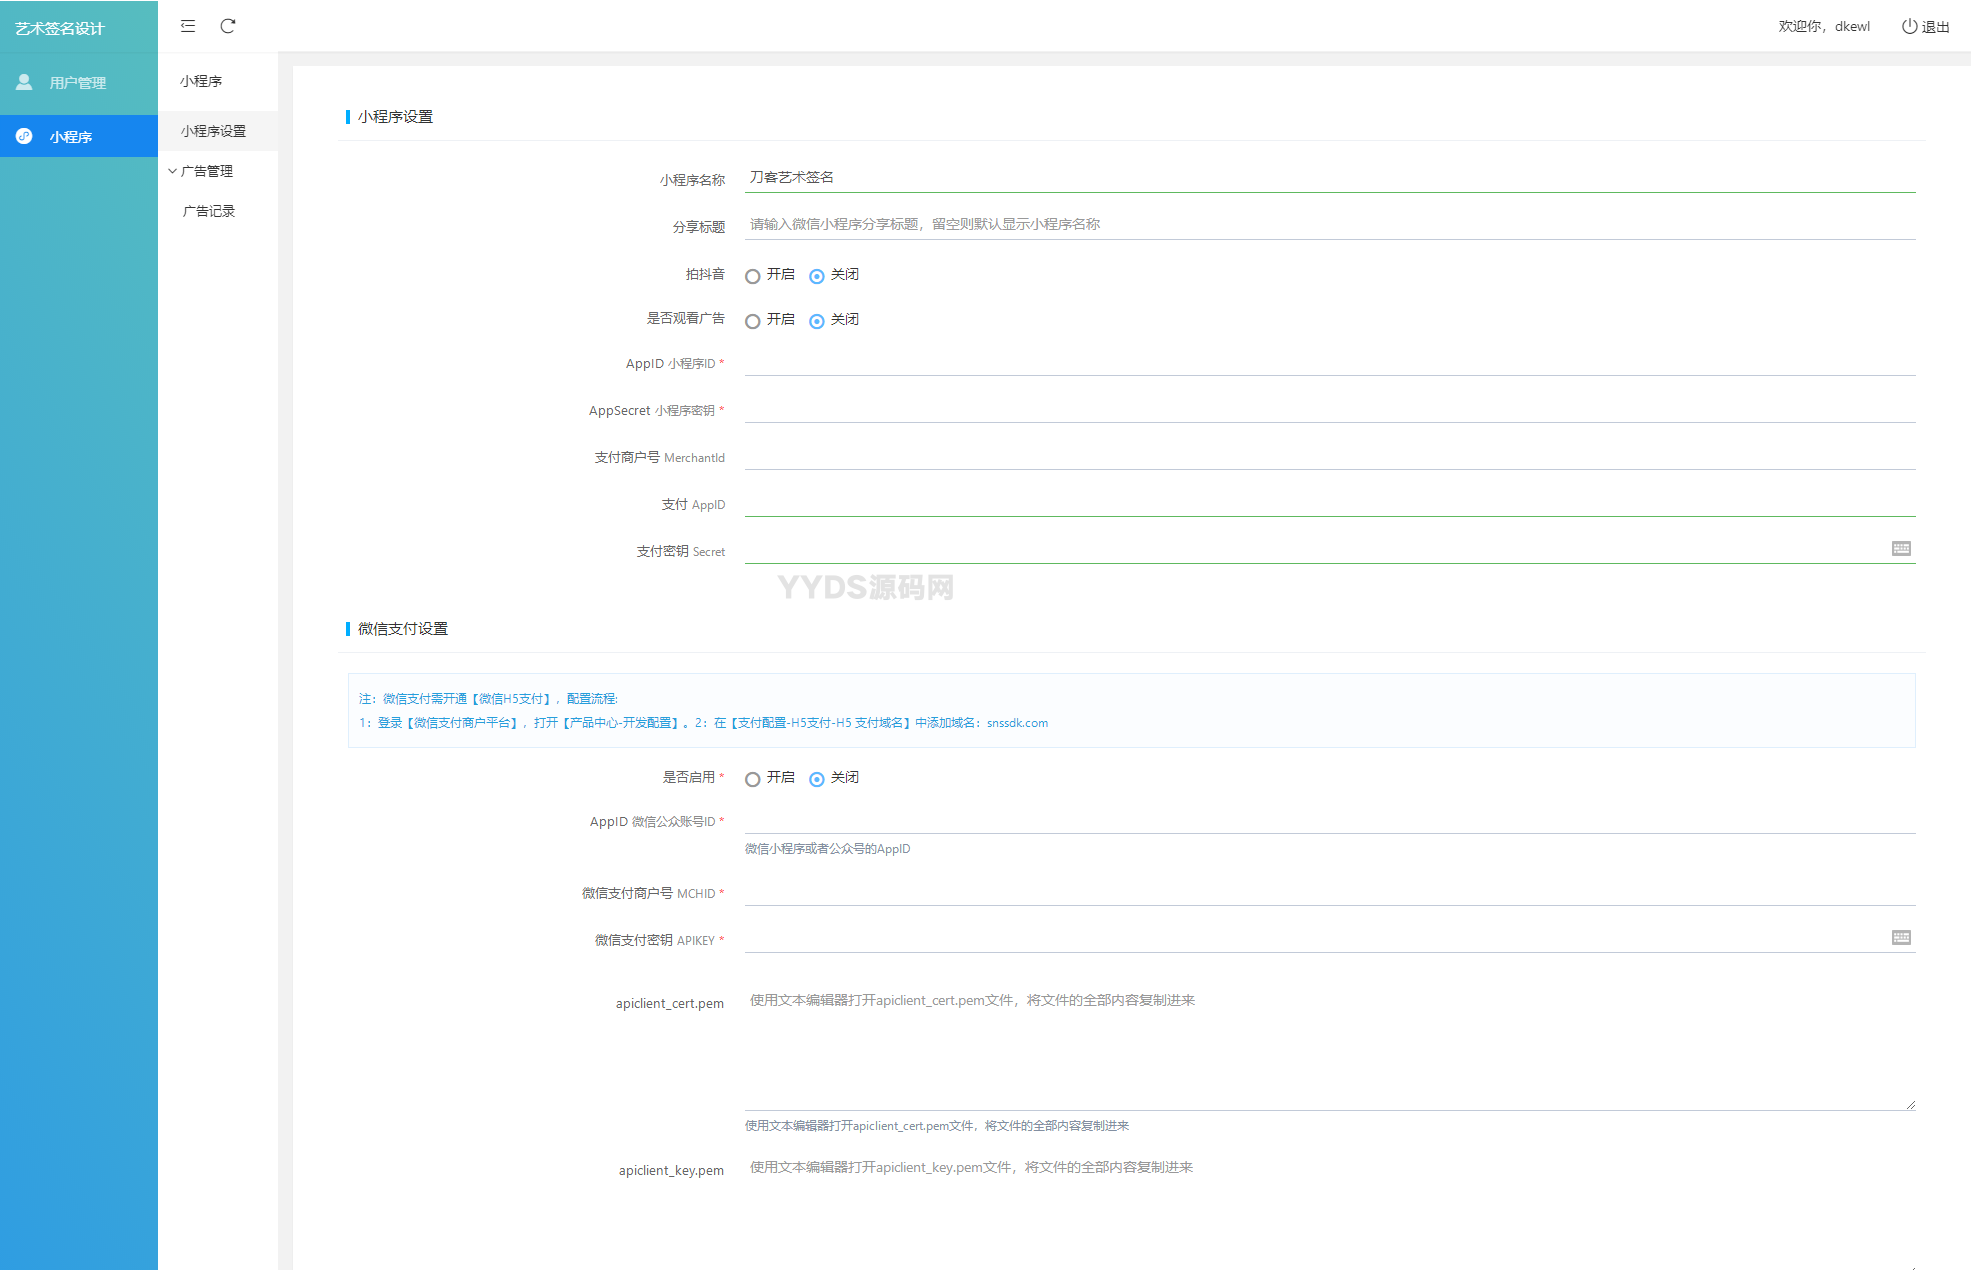Open 广告记录 submenu item
This screenshot has height=1270, width=1971.
point(209,211)
